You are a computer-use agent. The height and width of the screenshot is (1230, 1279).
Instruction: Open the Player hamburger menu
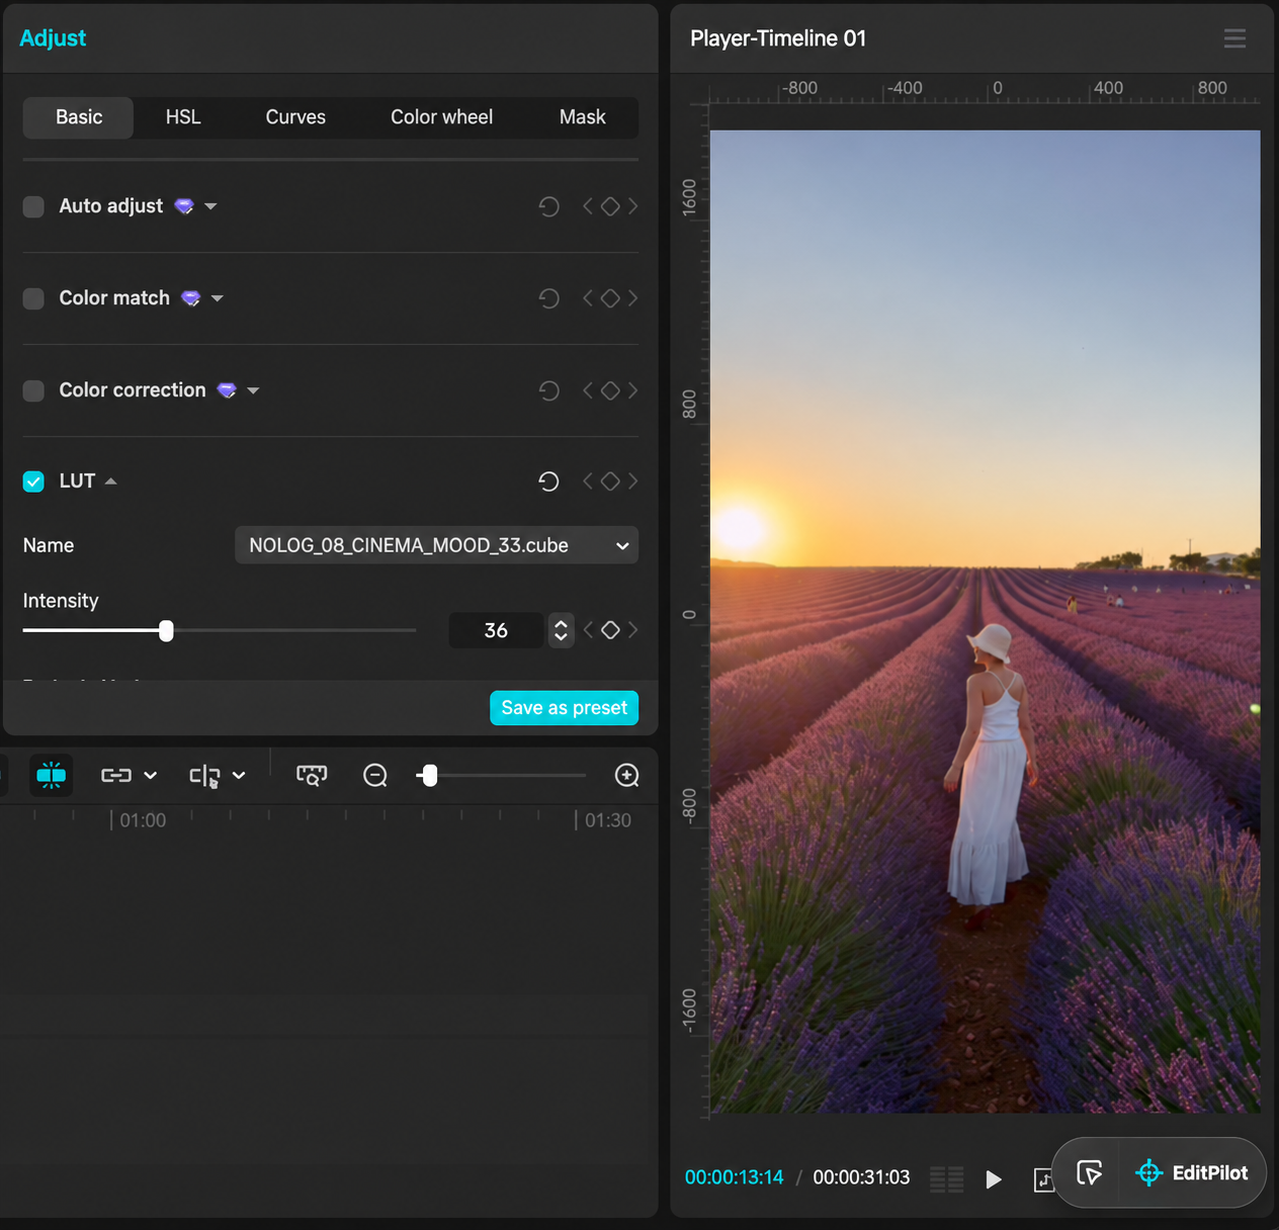[1235, 38]
